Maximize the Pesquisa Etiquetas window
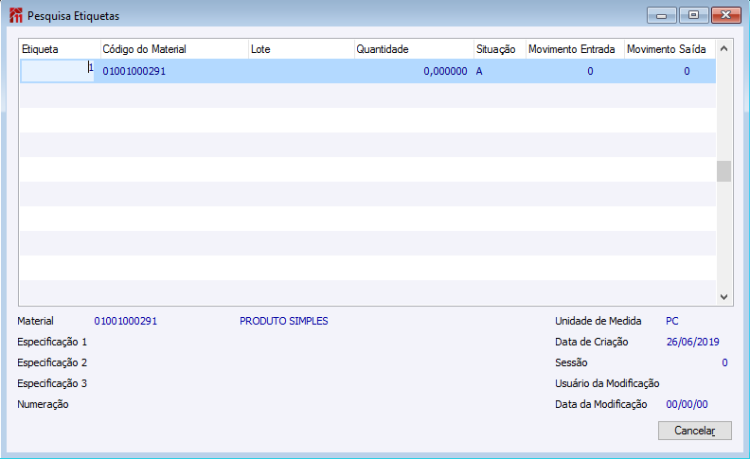This screenshot has height=459, width=750. pos(694,15)
